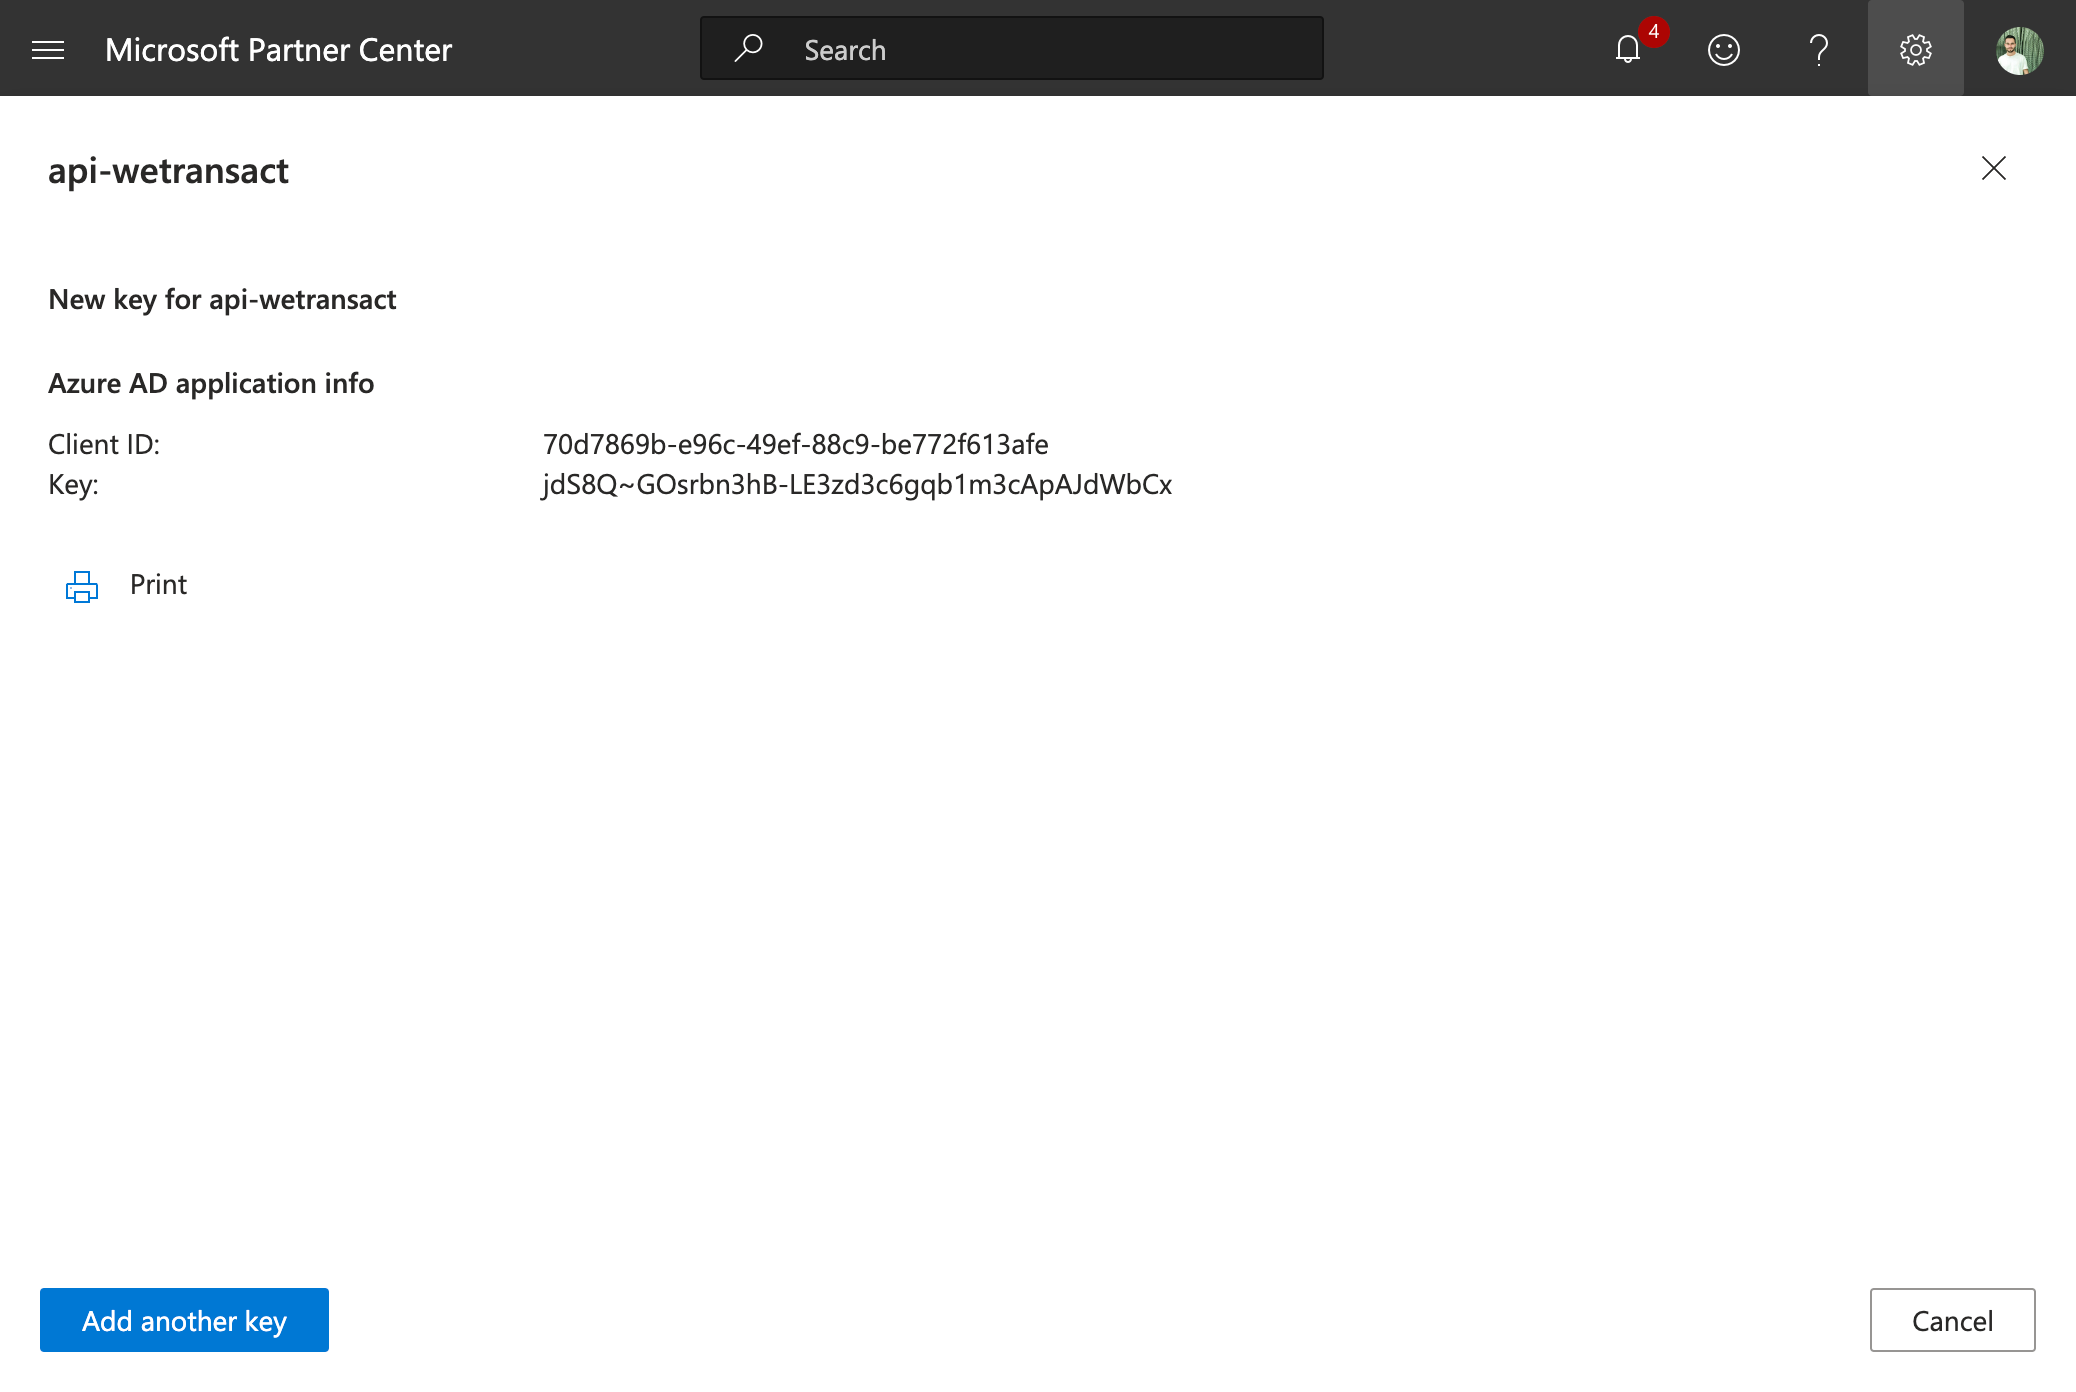Screen dimensions: 2076x1392
Task: Click the Search input box
Action: click(x=1012, y=49)
